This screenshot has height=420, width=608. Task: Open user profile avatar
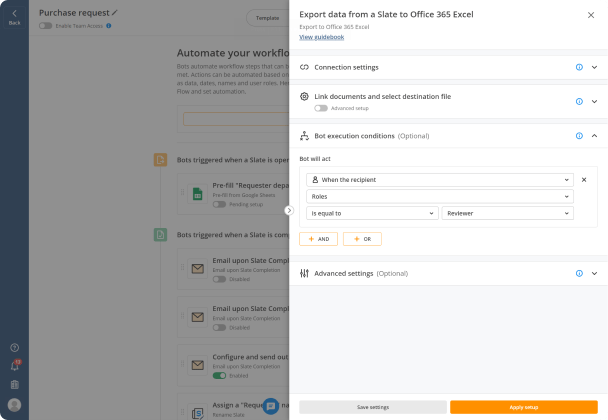click(14, 405)
